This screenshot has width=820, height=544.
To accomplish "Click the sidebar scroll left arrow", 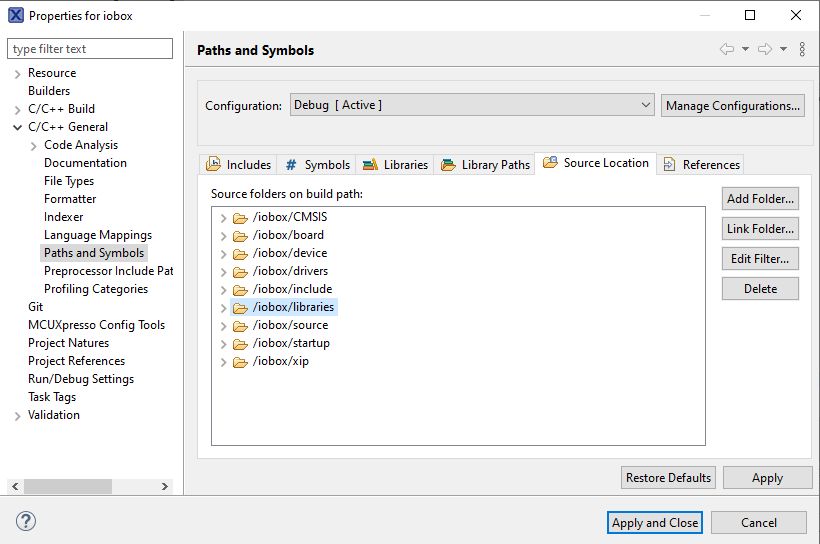I will pyautogui.click(x=15, y=486).
